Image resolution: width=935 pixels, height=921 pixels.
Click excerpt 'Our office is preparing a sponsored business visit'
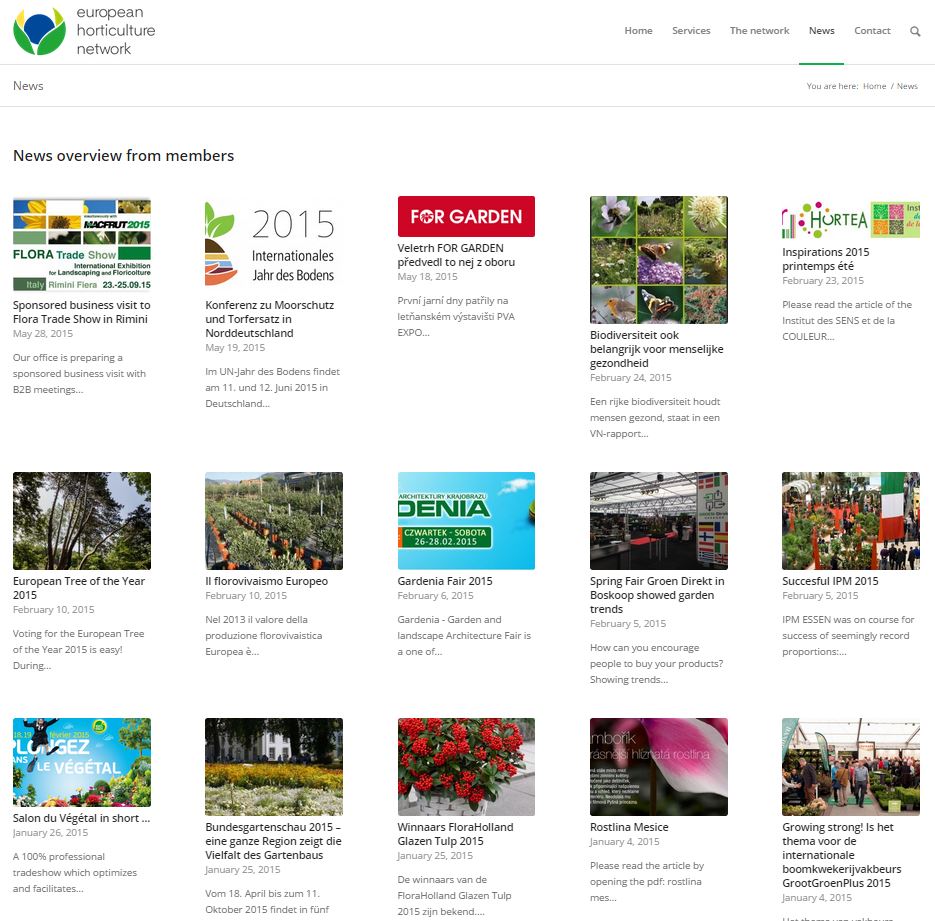point(79,374)
